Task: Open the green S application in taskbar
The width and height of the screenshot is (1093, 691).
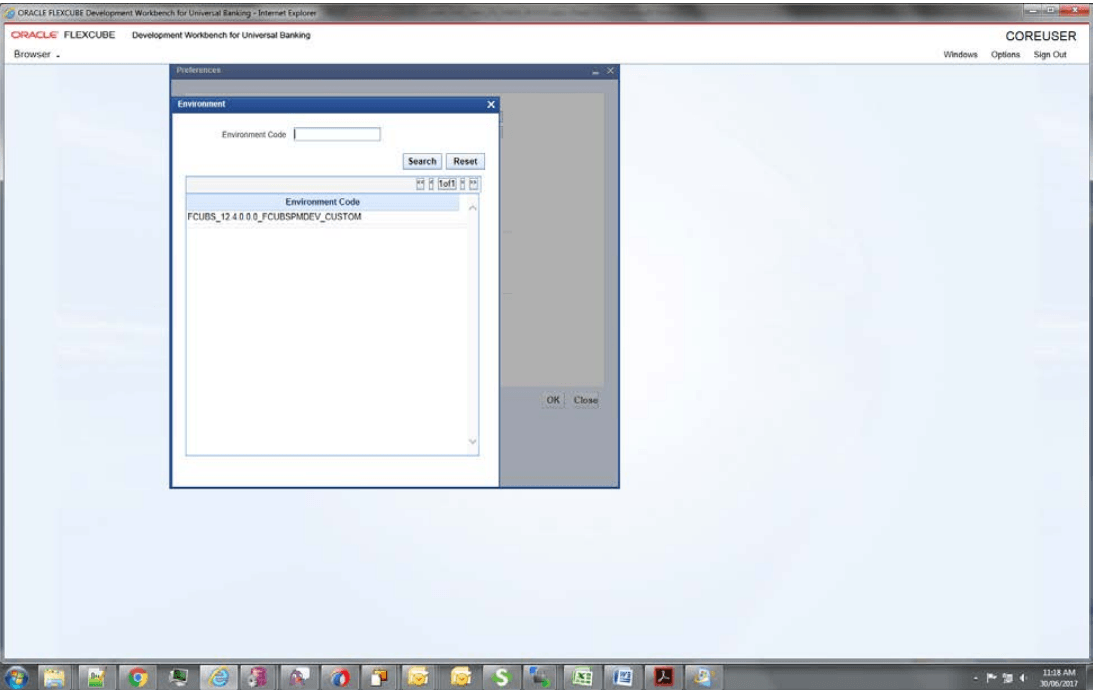Action: pos(500,677)
